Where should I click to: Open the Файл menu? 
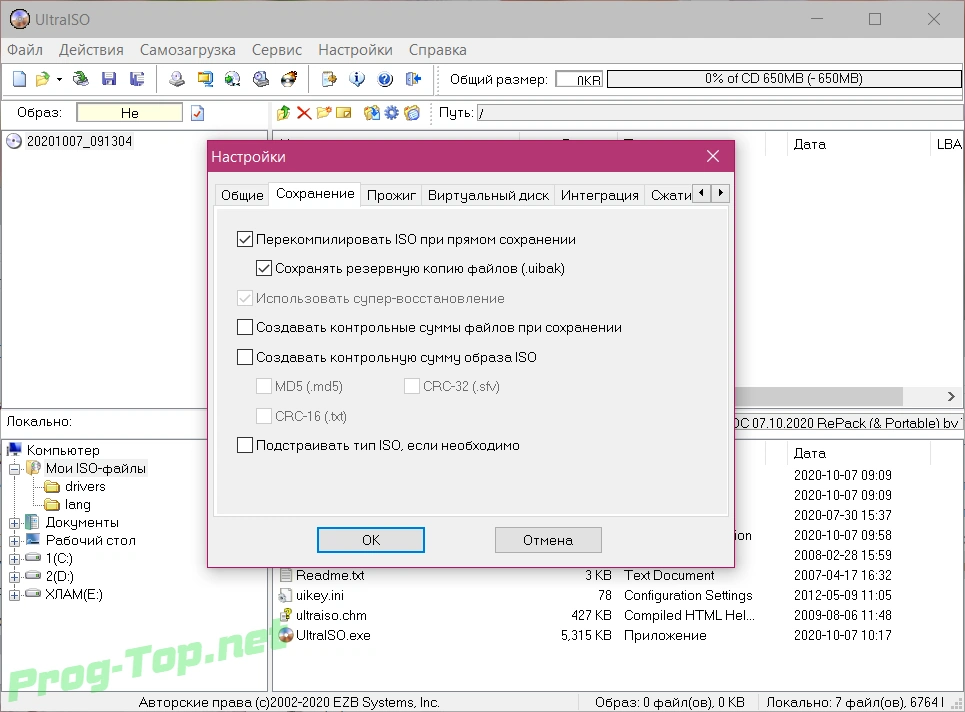(25, 50)
